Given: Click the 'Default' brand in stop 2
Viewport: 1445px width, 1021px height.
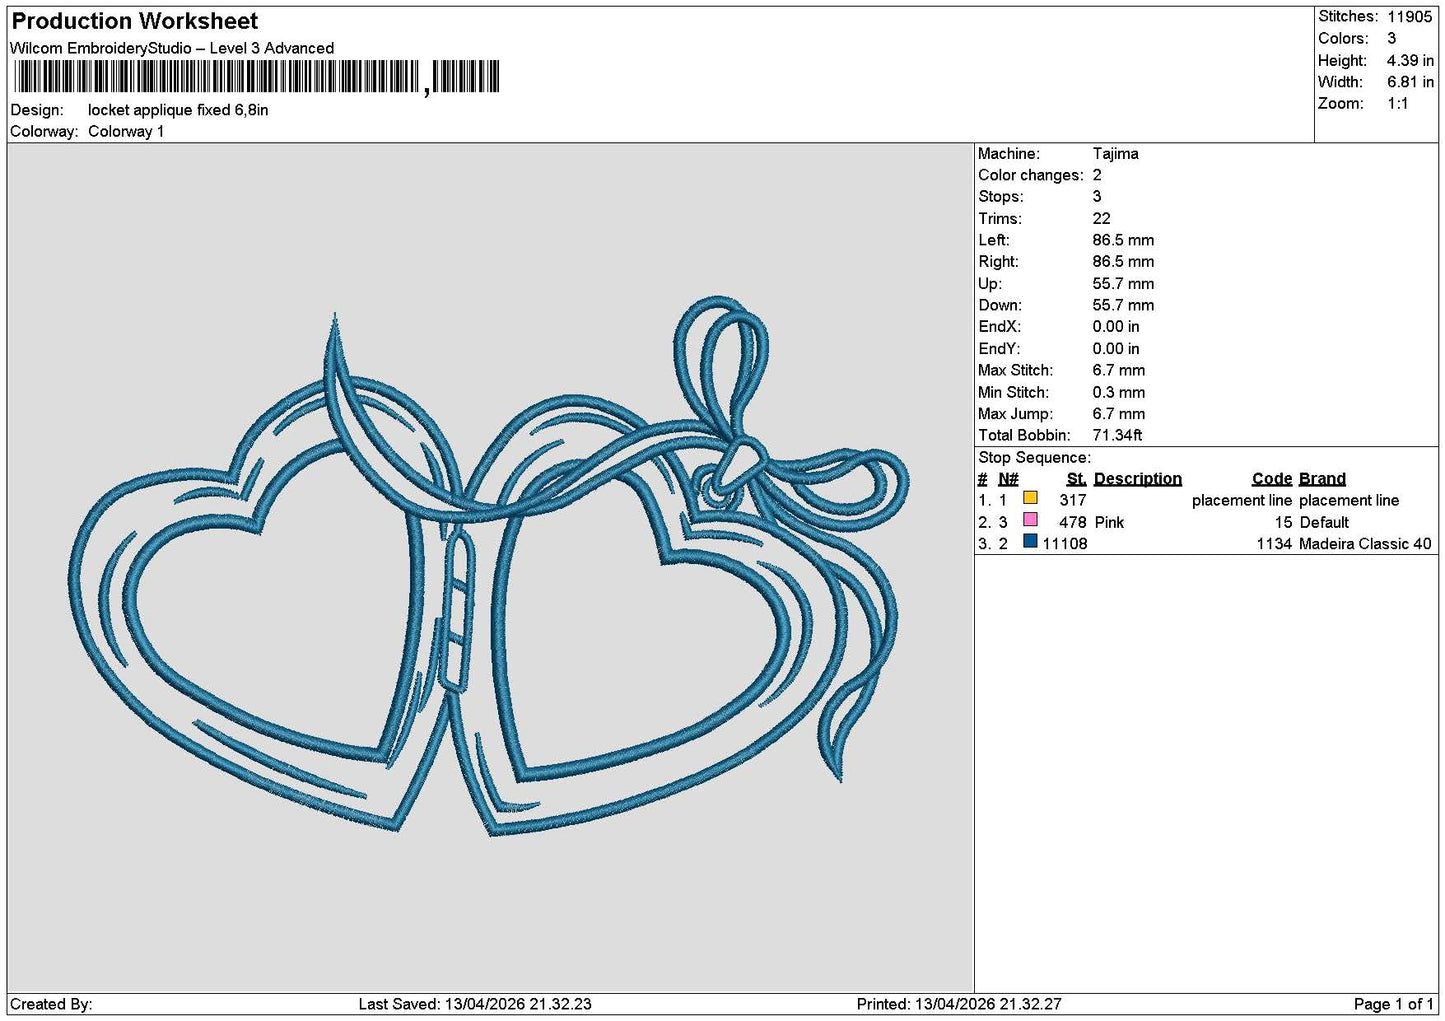Looking at the screenshot, I should pyautogui.click(x=1324, y=522).
